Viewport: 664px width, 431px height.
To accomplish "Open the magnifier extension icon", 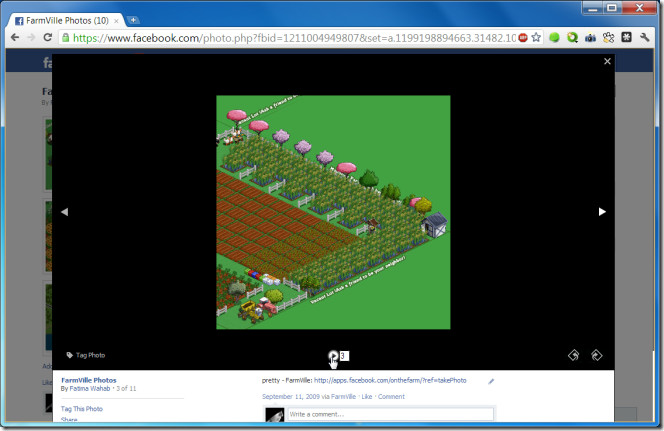I will pos(572,38).
